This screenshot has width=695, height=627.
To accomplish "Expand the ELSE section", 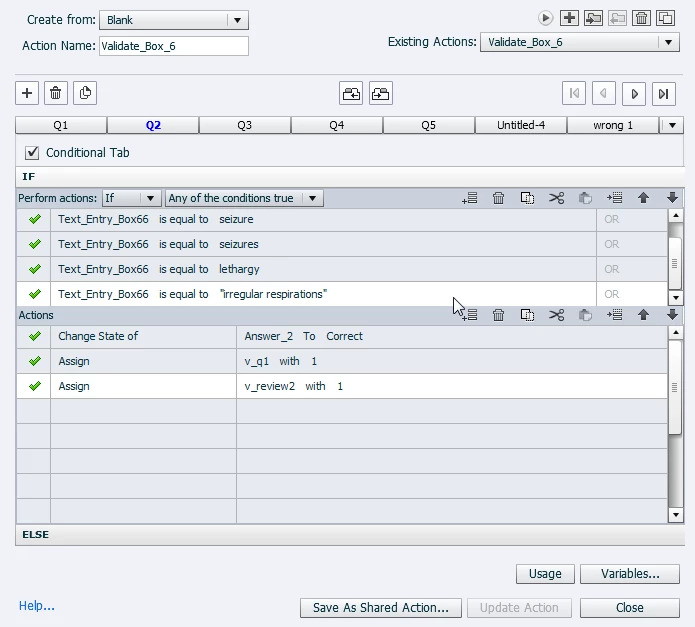I will (350, 535).
